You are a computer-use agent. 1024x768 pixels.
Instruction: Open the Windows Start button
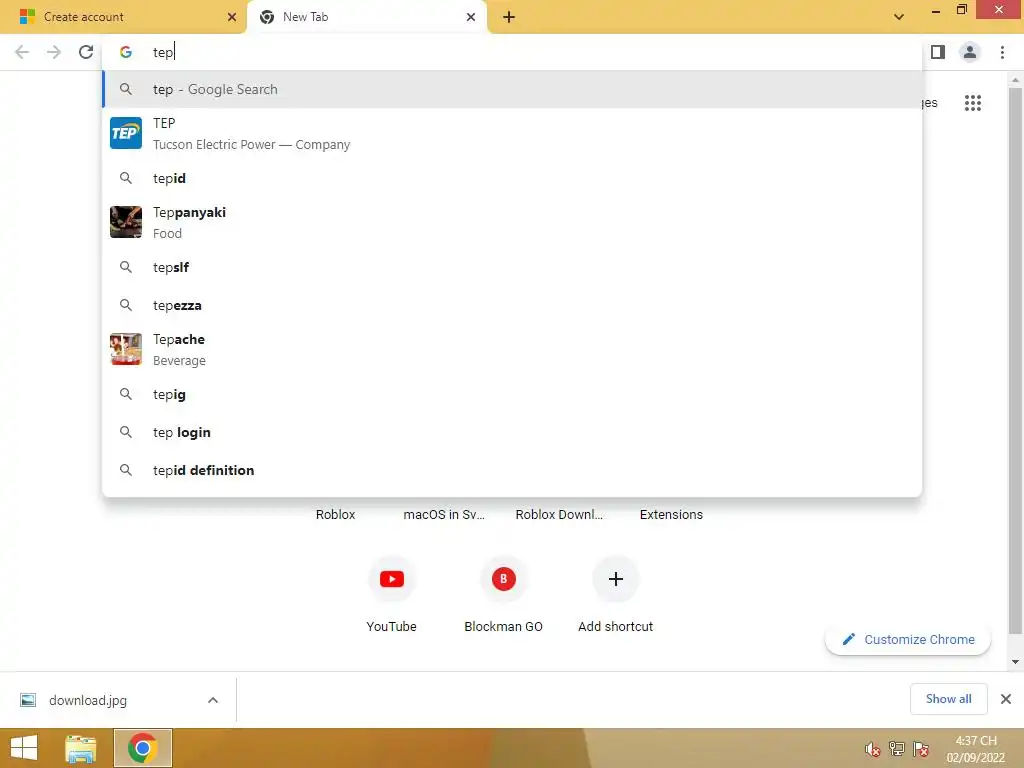coord(24,748)
